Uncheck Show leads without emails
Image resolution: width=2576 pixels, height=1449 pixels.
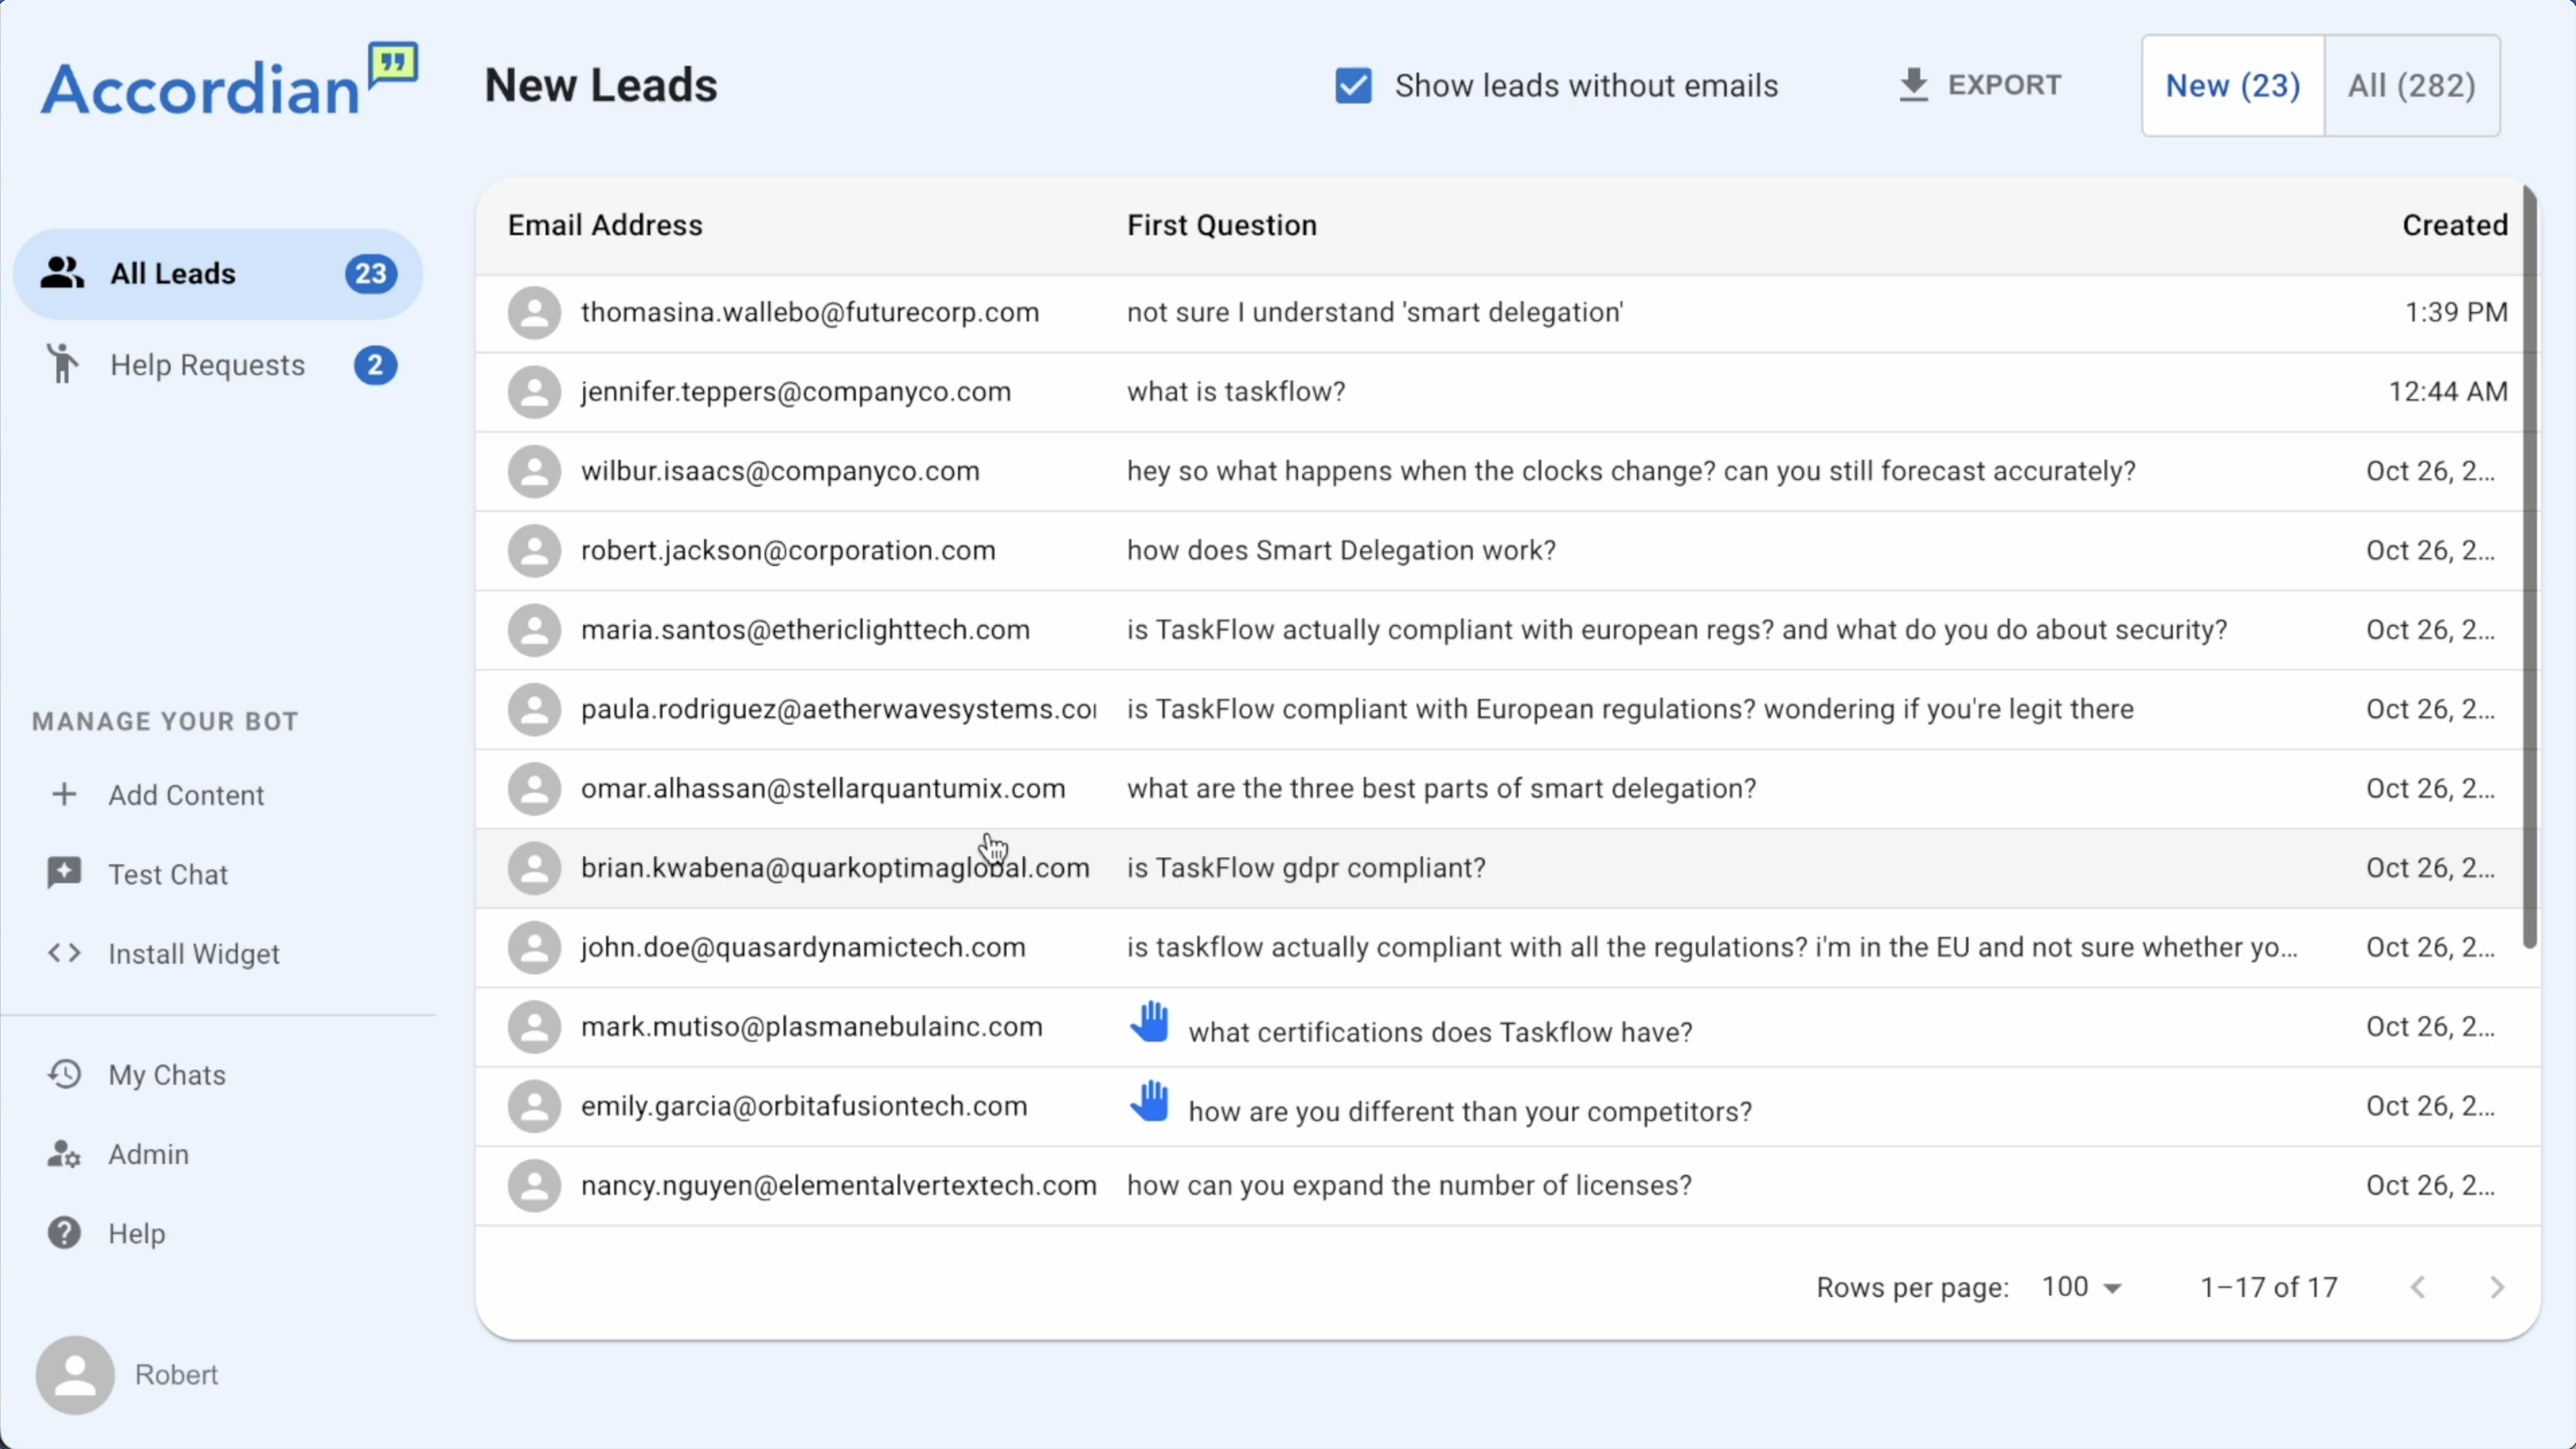pyautogui.click(x=1353, y=86)
